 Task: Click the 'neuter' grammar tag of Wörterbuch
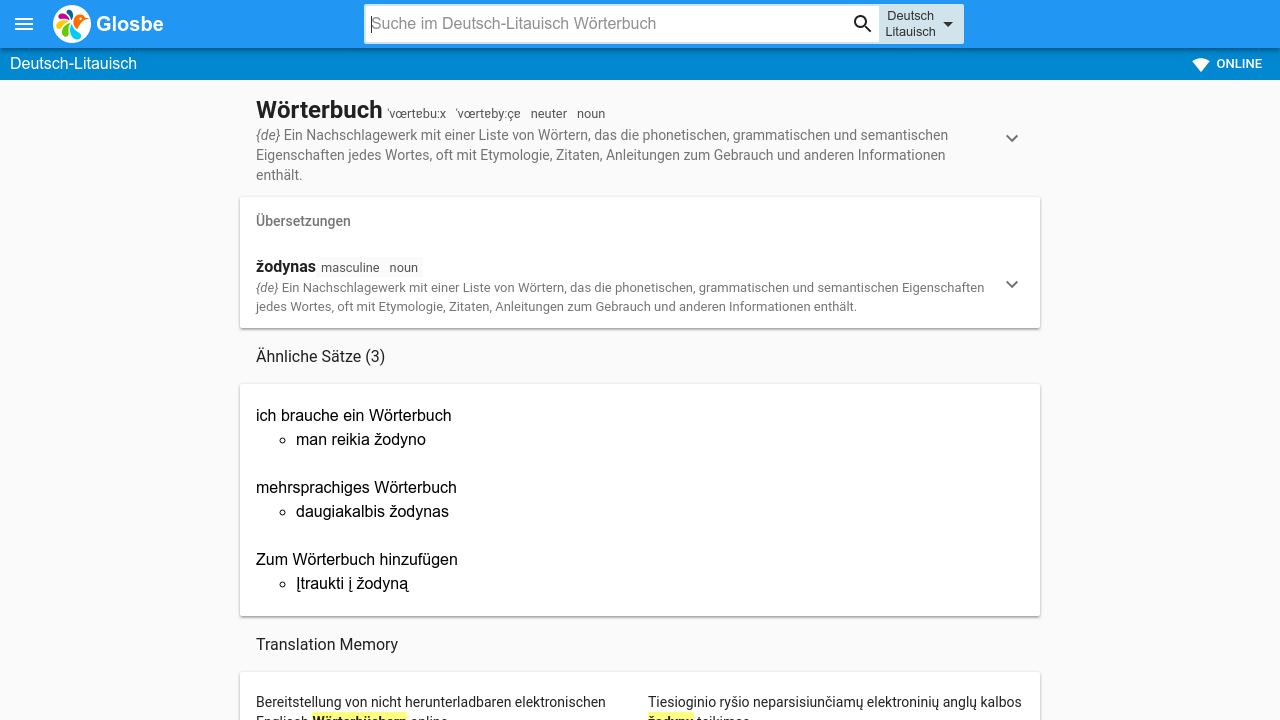click(549, 114)
